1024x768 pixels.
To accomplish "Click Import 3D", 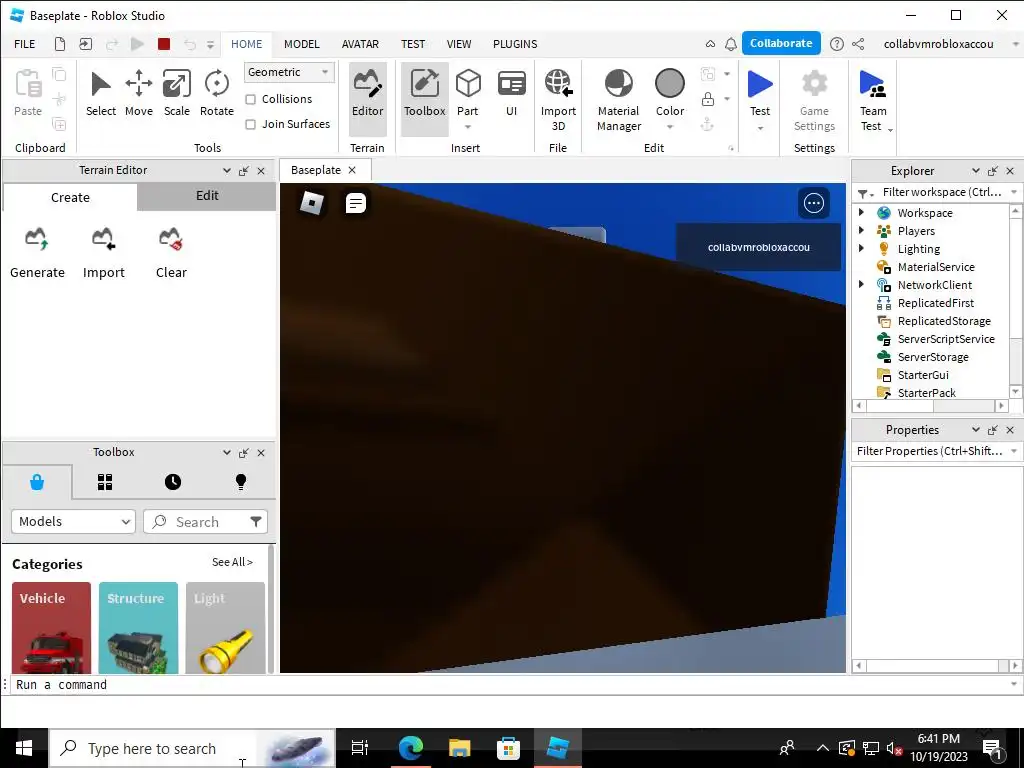I will pos(558,99).
